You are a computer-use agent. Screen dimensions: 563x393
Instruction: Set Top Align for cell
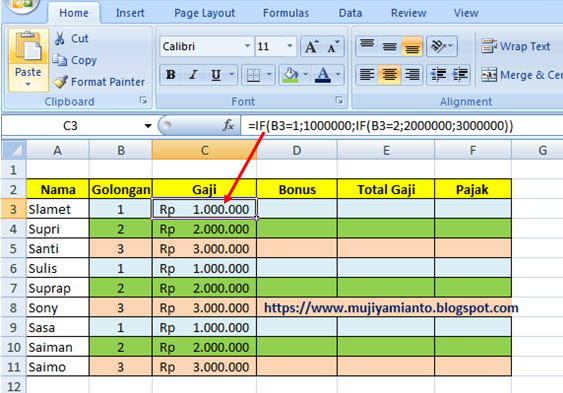[x=367, y=46]
